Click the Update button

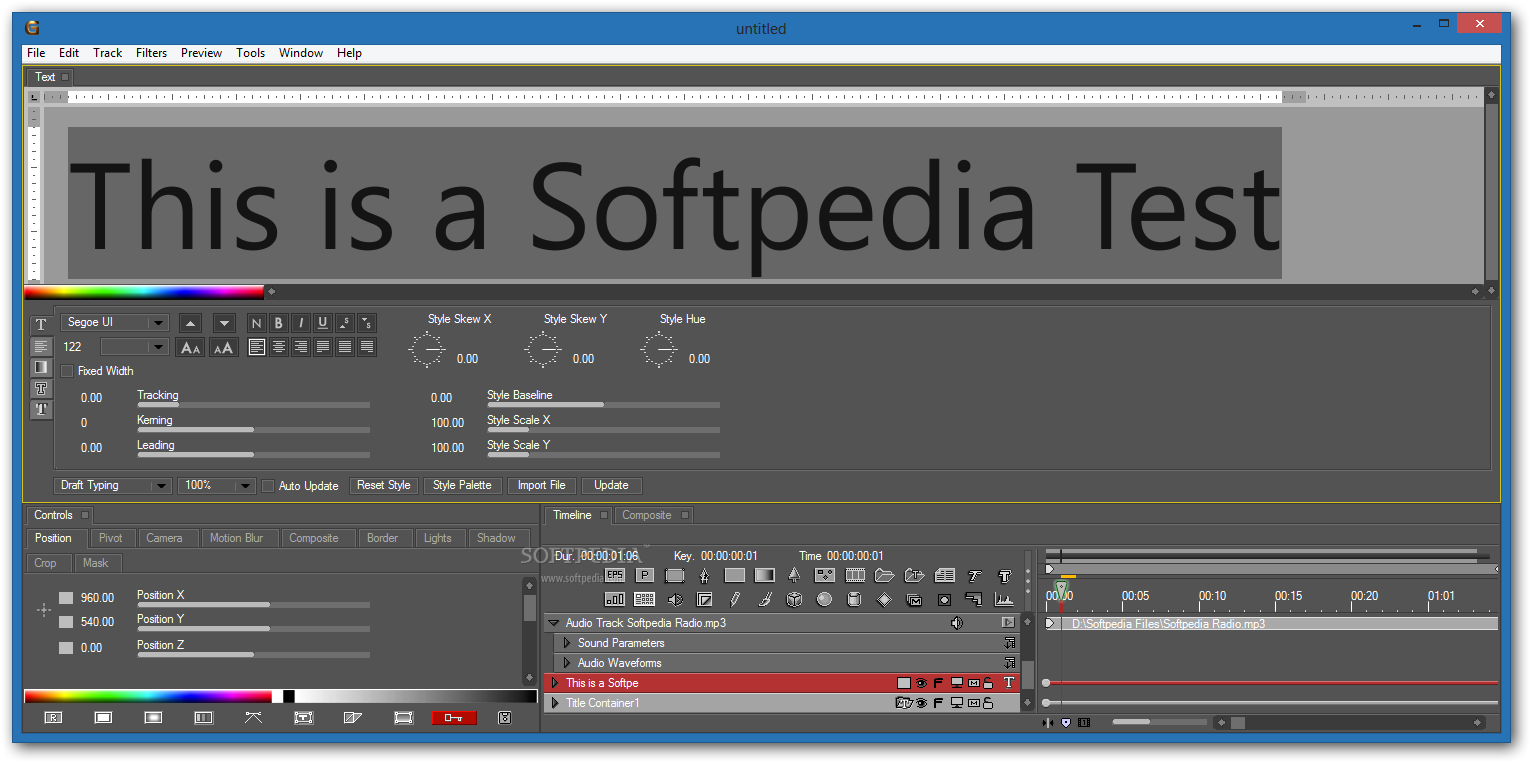pyautogui.click(x=611, y=485)
